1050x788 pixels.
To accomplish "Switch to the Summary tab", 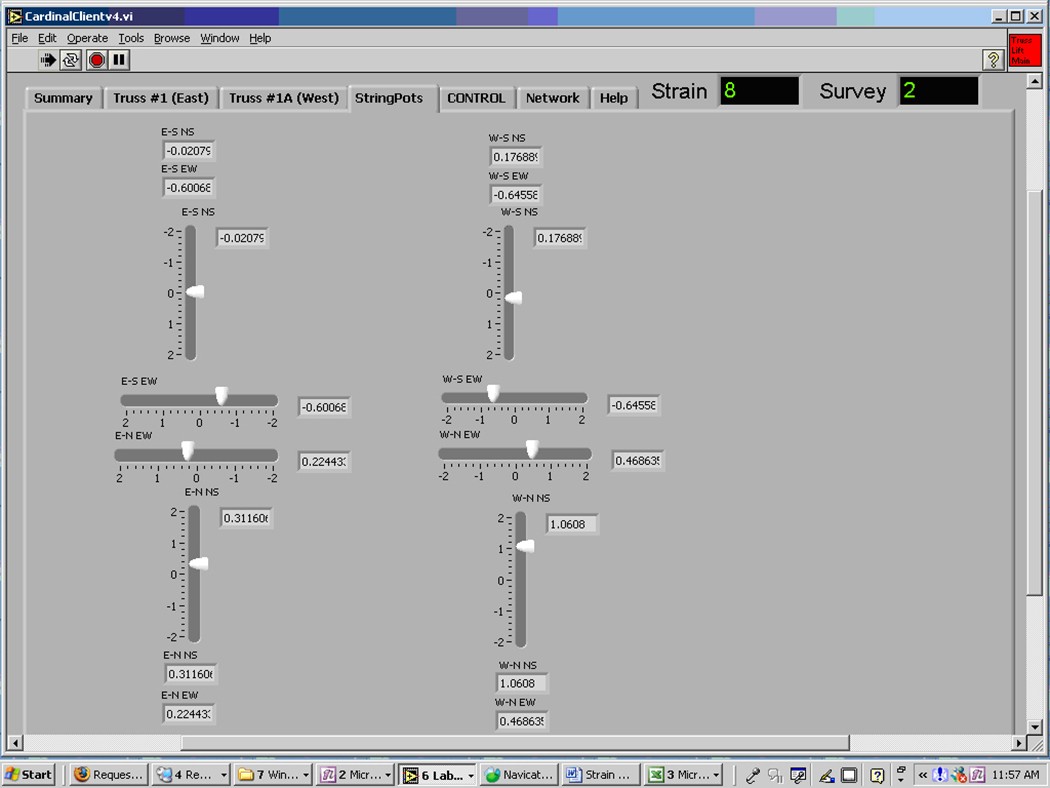I will point(63,98).
